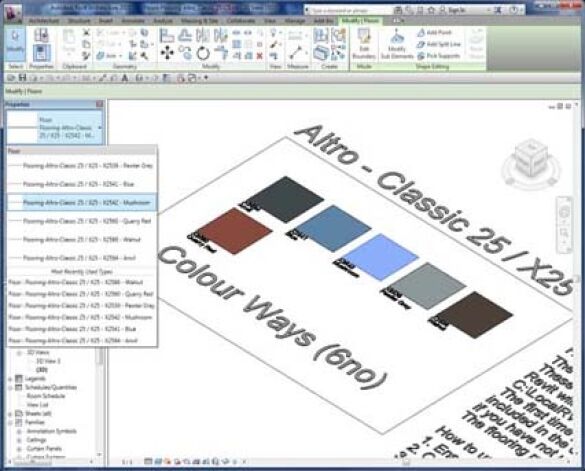This screenshot has height=471, width=585.
Task: Click the Pewter Grey colour swatch
Action: (x=429, y=286)
